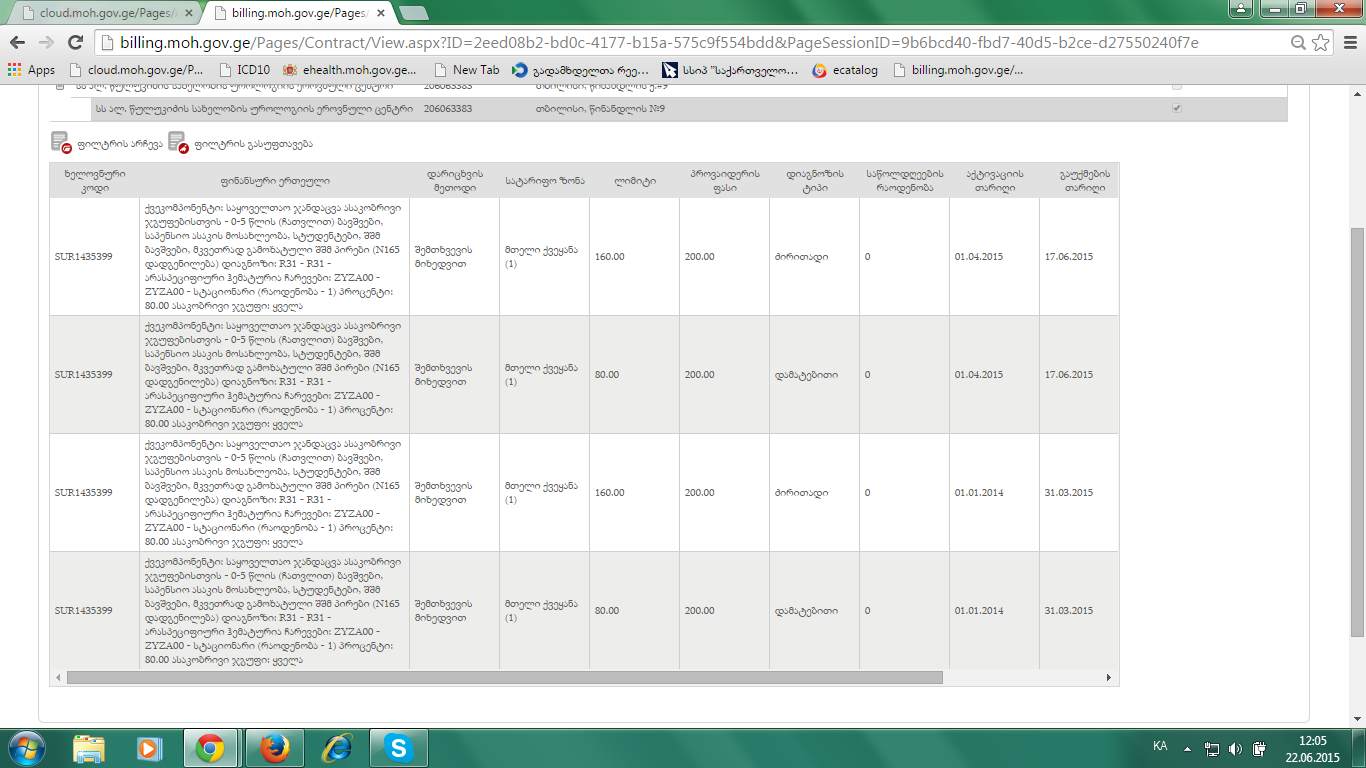1366x768 pixels.
Task: Reload the page with the refresh icon
Action: coord(75,43)
